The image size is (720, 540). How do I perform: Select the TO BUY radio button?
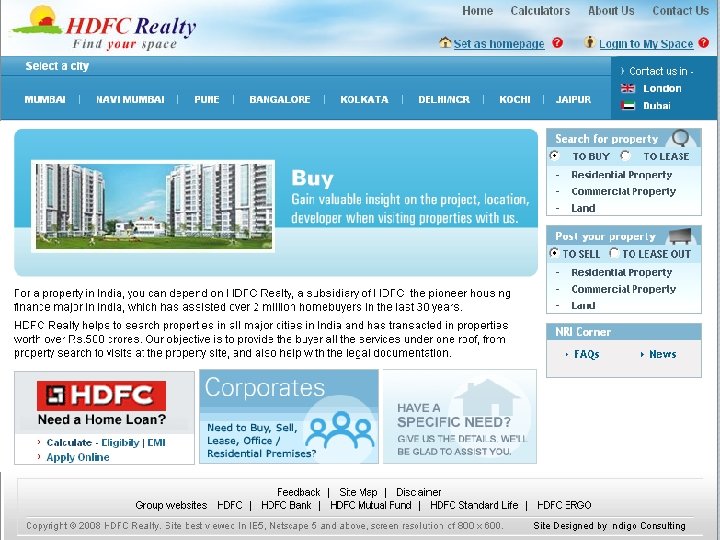point(555,156)
